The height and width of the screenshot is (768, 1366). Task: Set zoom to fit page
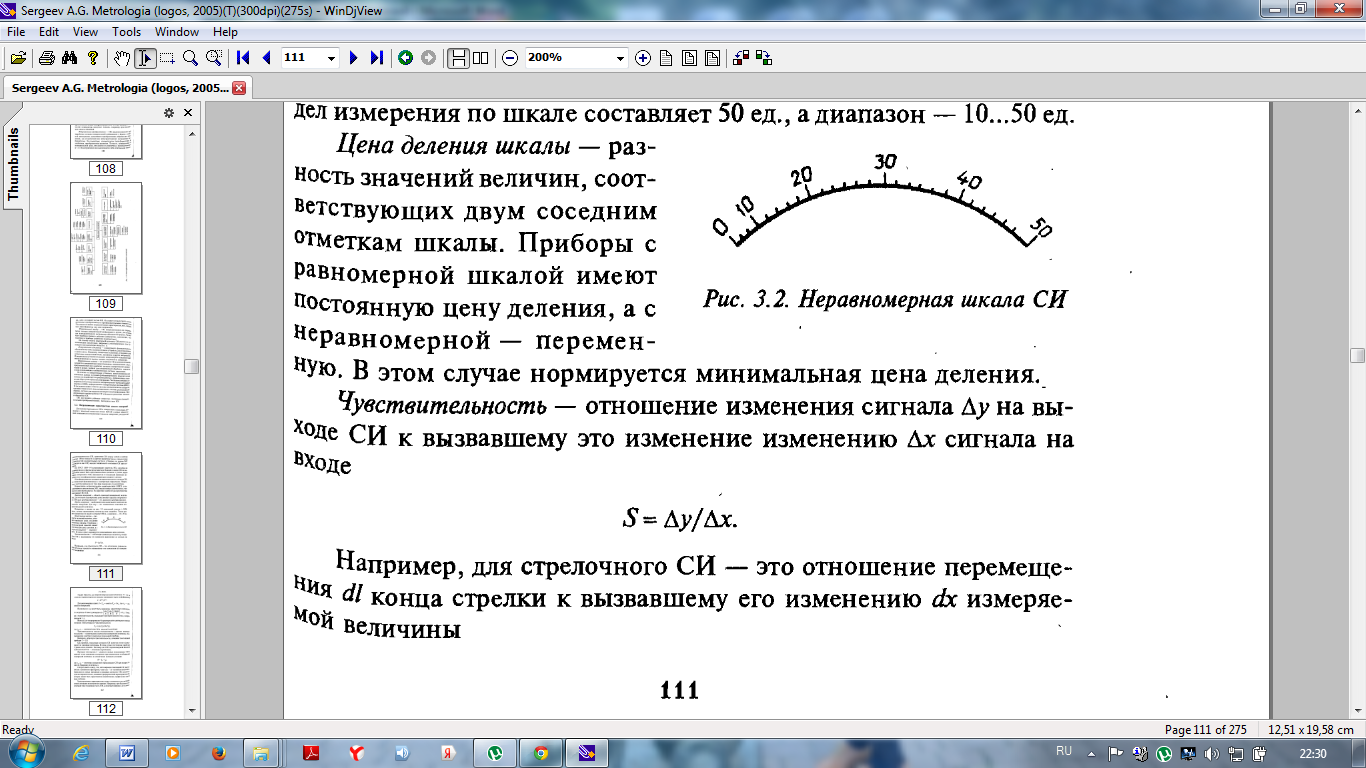[x=689, y=58]
